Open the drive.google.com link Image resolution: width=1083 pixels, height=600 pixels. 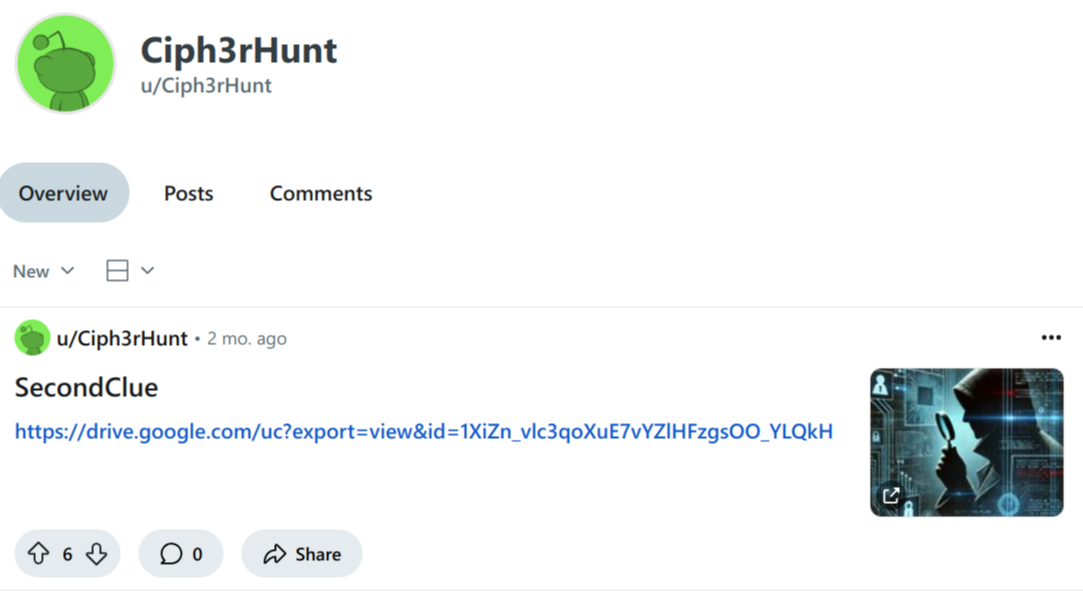coord(423,432)
